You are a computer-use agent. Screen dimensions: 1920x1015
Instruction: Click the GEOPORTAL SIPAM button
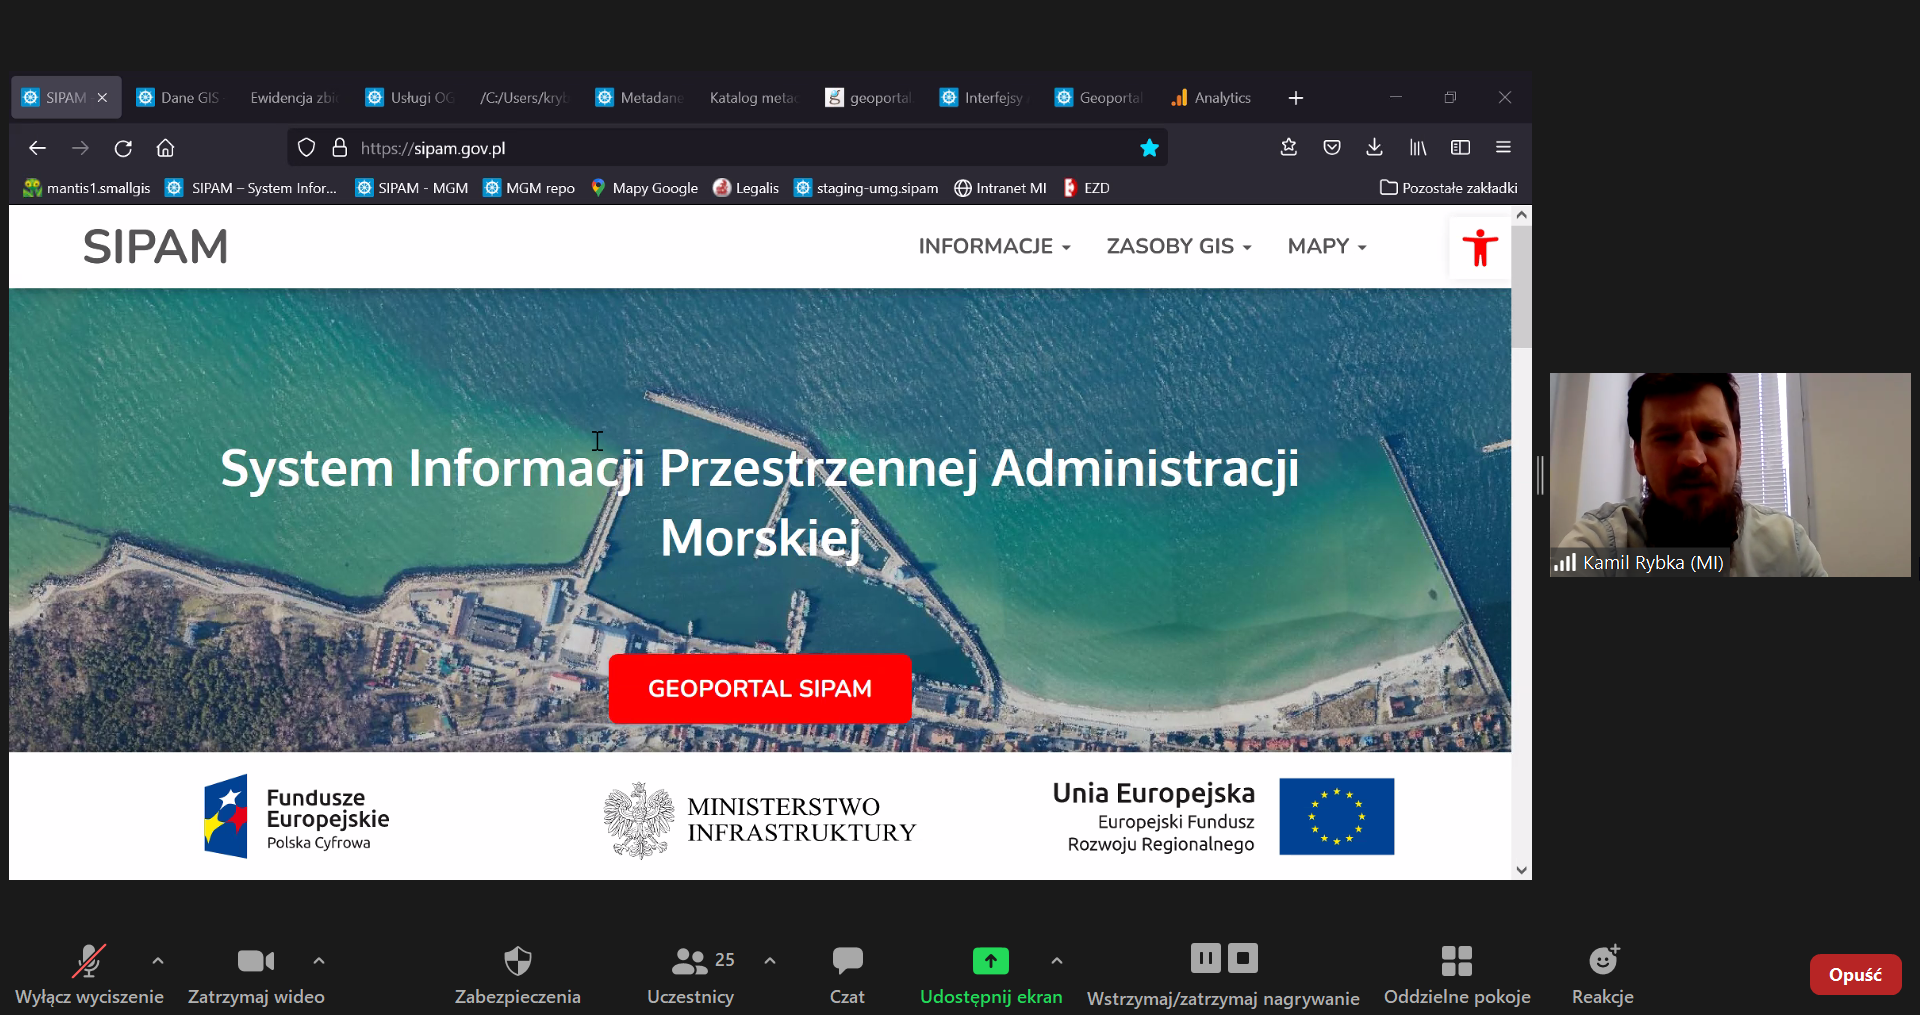[x=759, y=689]
